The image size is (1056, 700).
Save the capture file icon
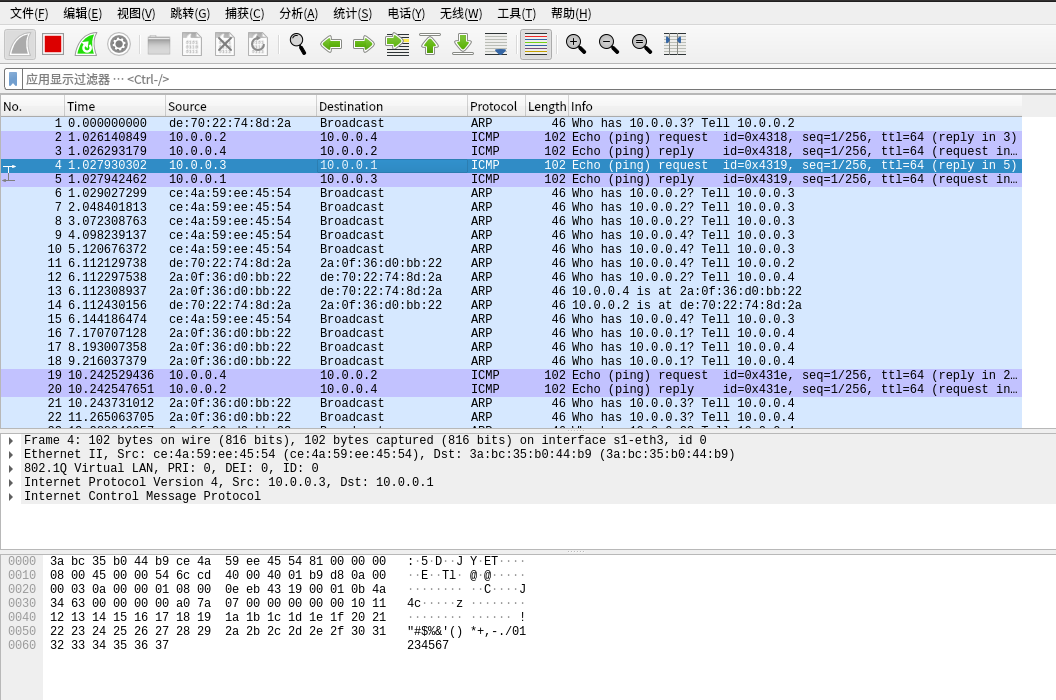pyautogui.click(x=192, y=44)
